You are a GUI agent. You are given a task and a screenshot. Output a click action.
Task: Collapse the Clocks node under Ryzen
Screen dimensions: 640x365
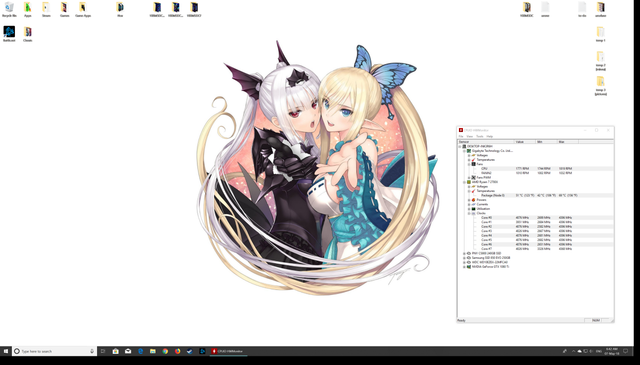469,213
